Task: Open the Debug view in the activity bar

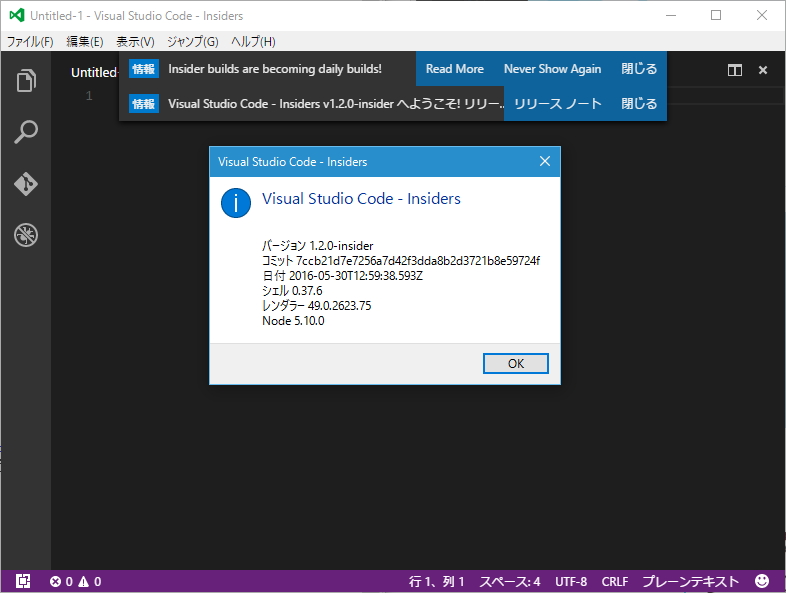Action: pyautogui.click(x=26, y=235)
